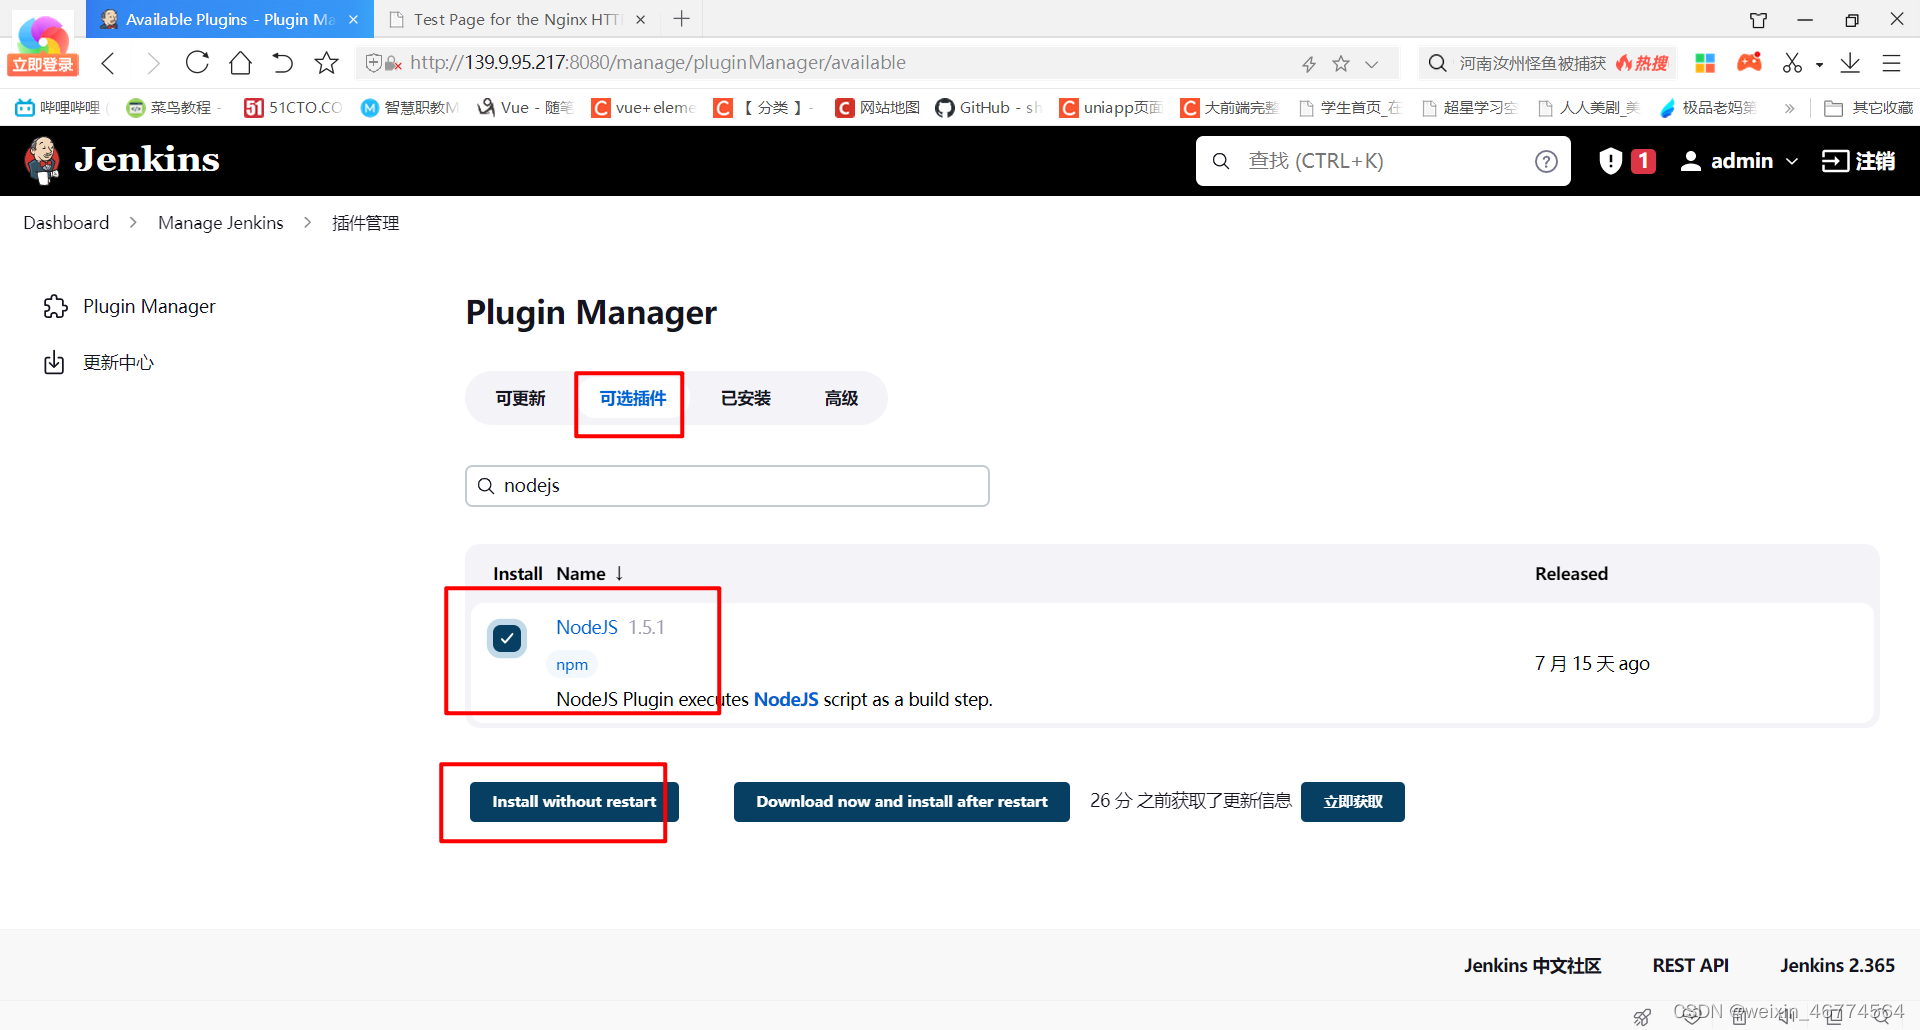Reload the page with the refresh icon
Screen dimensions: 1920x1030
[197, 63]
